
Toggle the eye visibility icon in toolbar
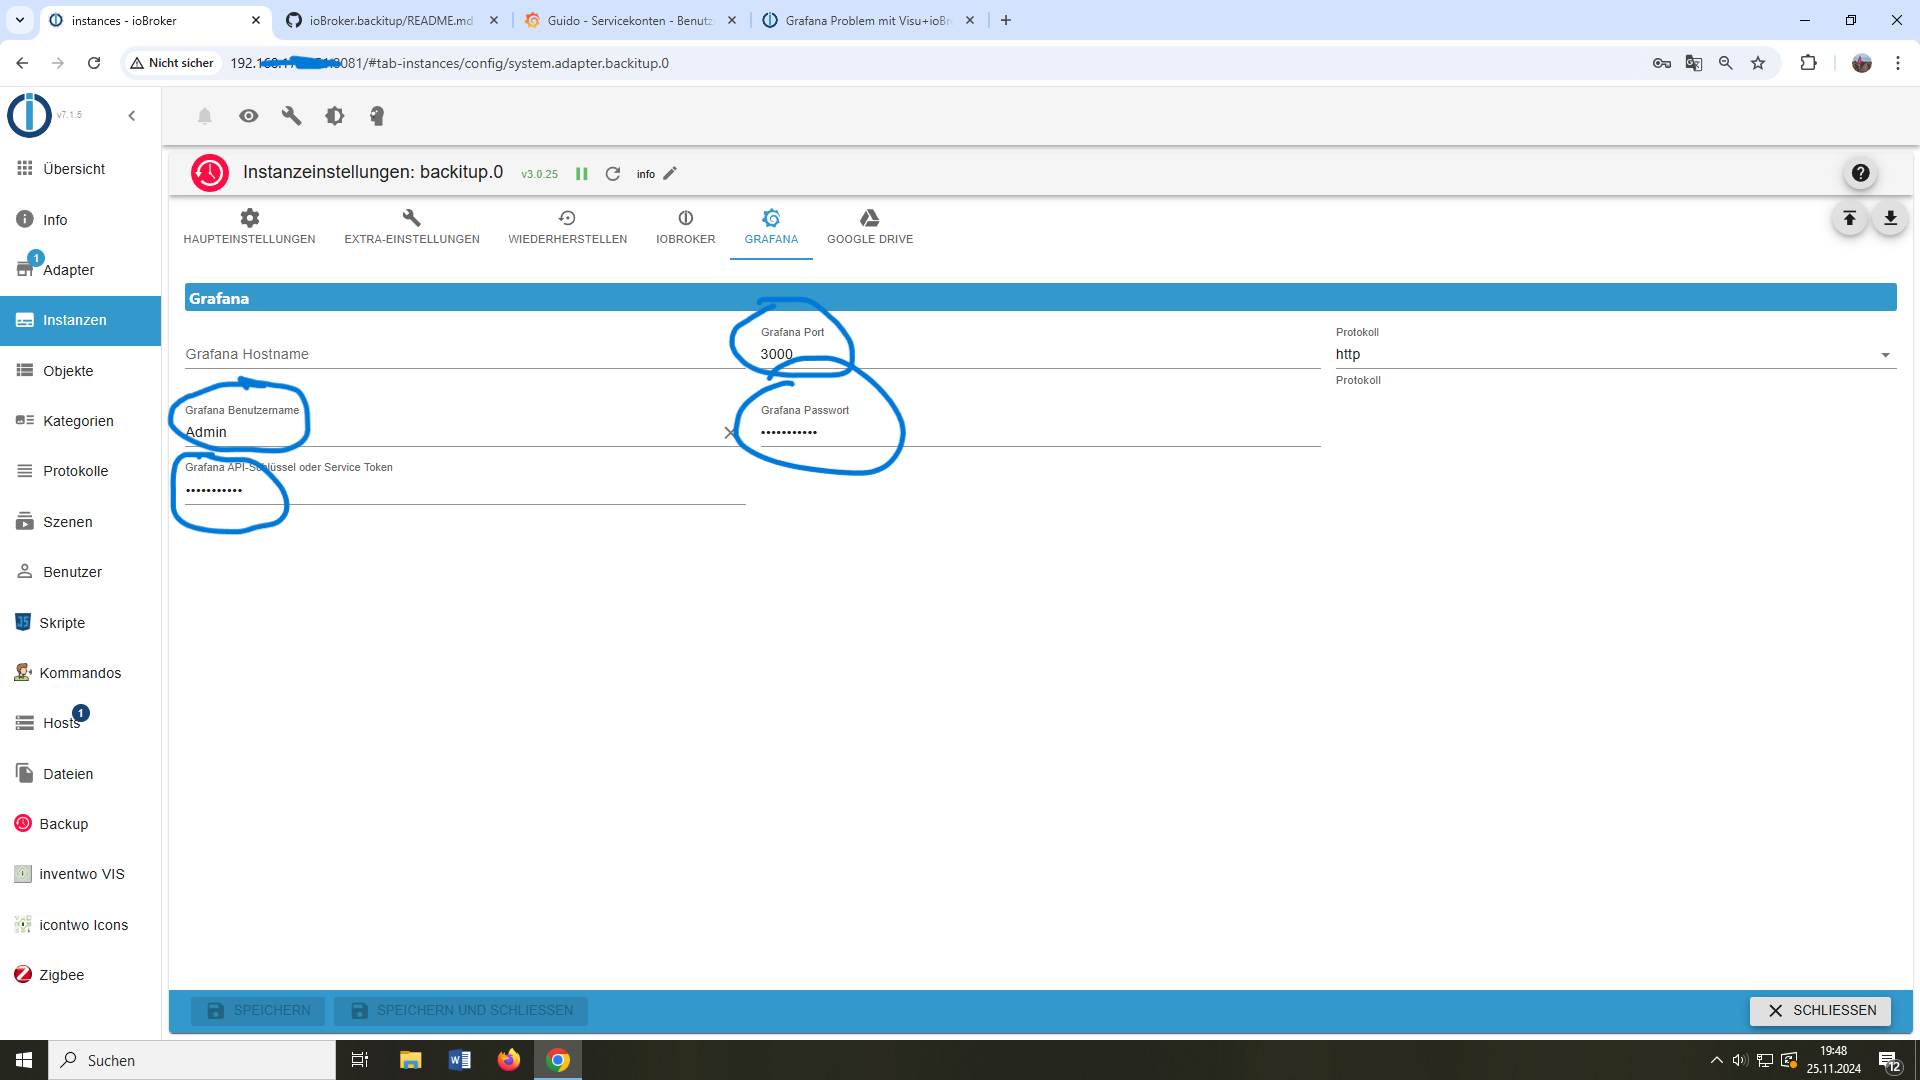(248, 116)
